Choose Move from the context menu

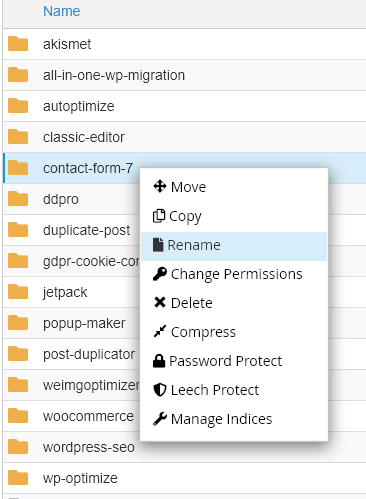(234, 187)
